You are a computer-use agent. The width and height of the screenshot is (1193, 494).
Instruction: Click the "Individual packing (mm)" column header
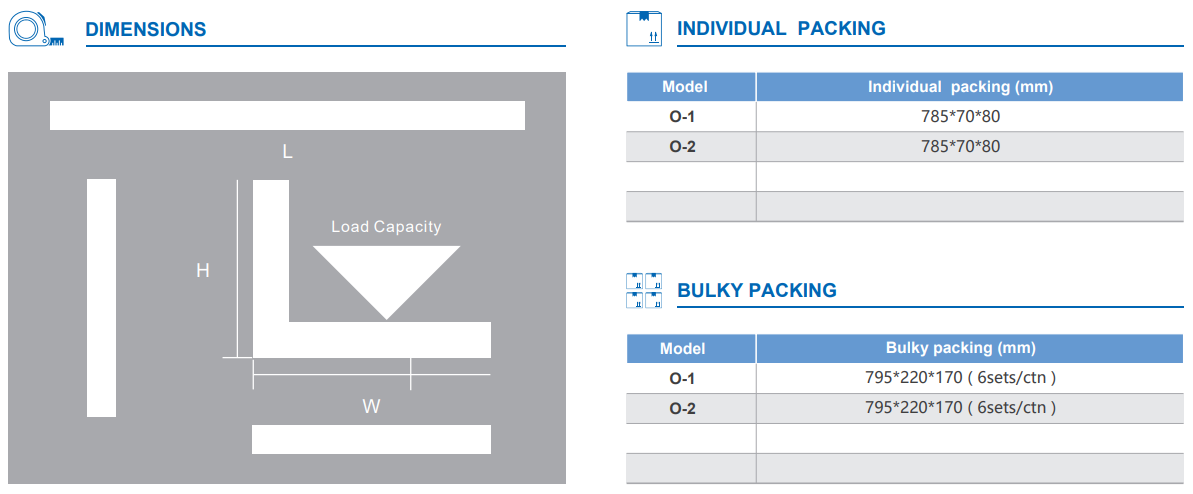960,87
